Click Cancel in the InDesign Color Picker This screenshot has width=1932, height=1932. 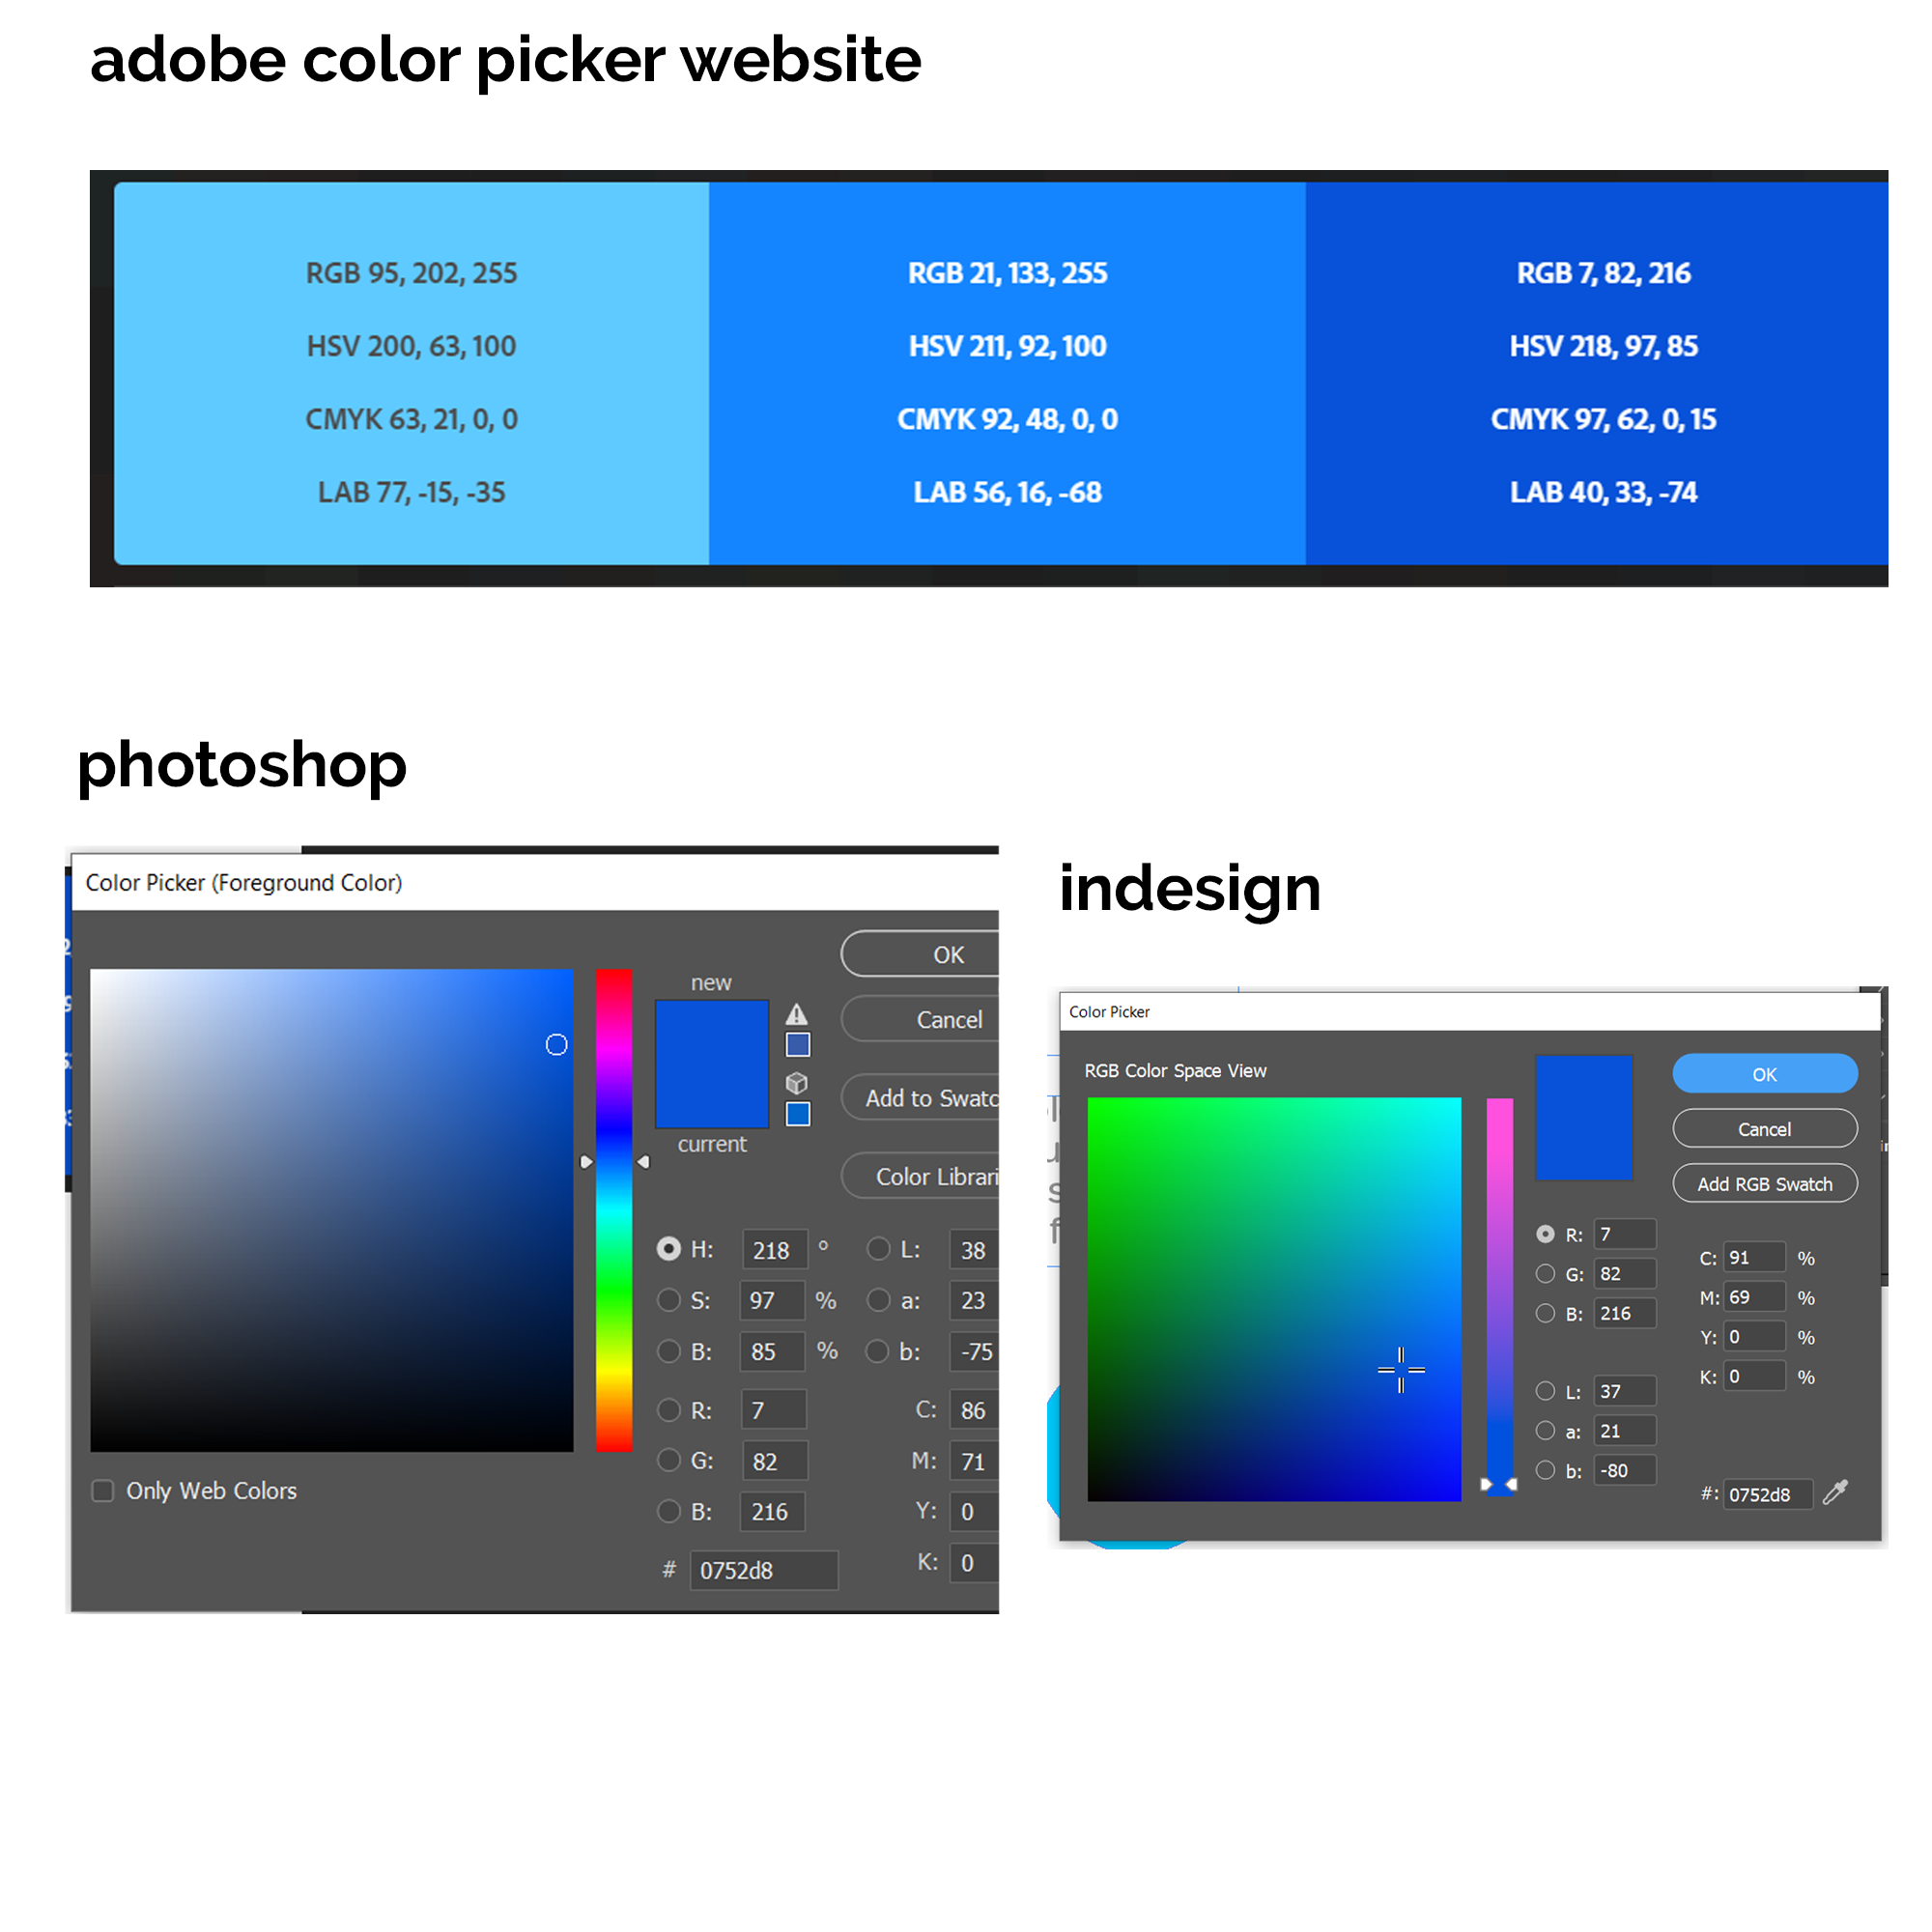point(1762,1127)
